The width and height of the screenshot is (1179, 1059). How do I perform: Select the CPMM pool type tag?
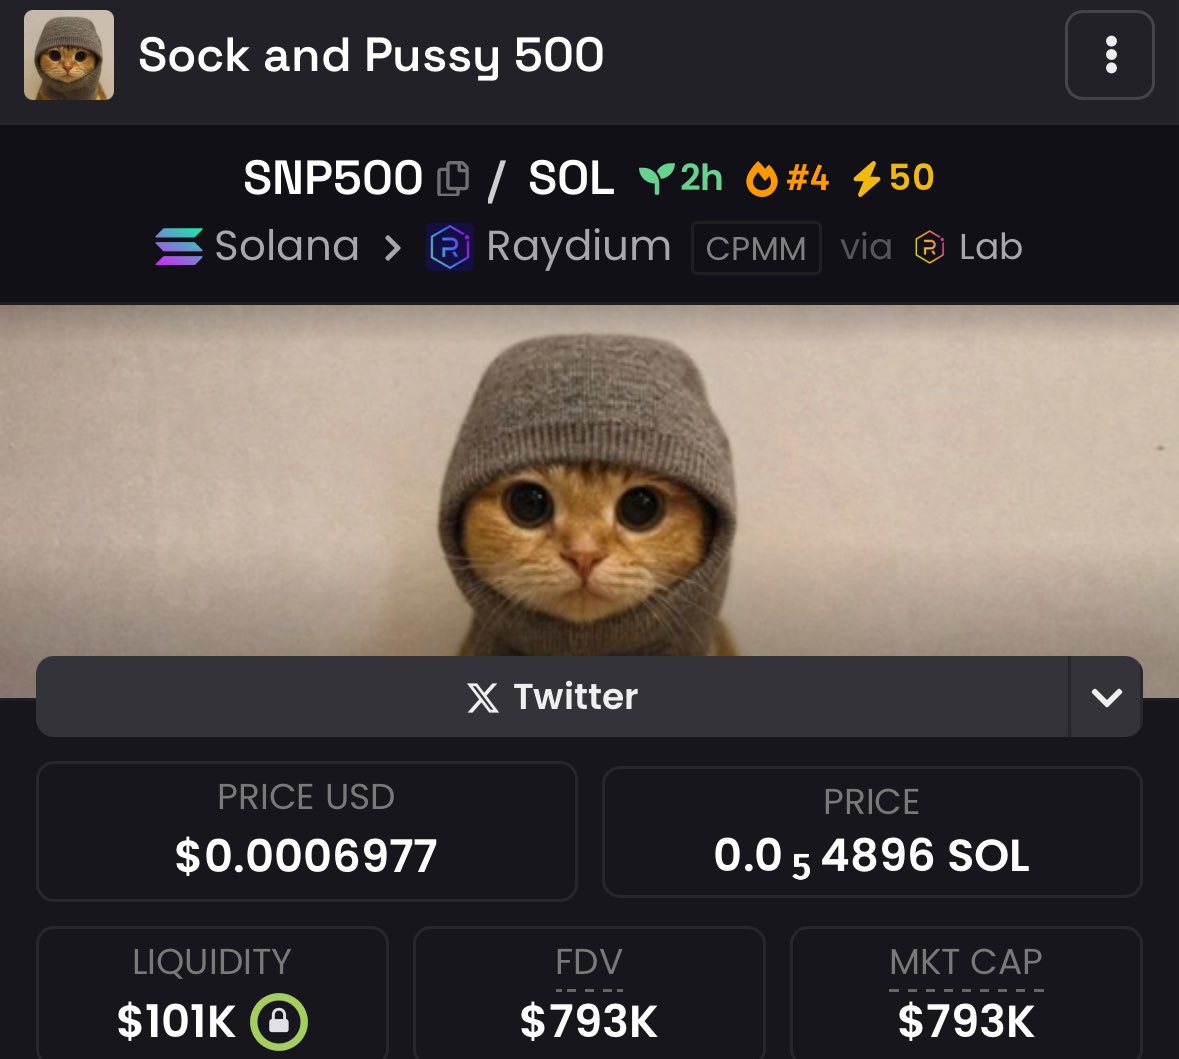click(x=756, y=247)
